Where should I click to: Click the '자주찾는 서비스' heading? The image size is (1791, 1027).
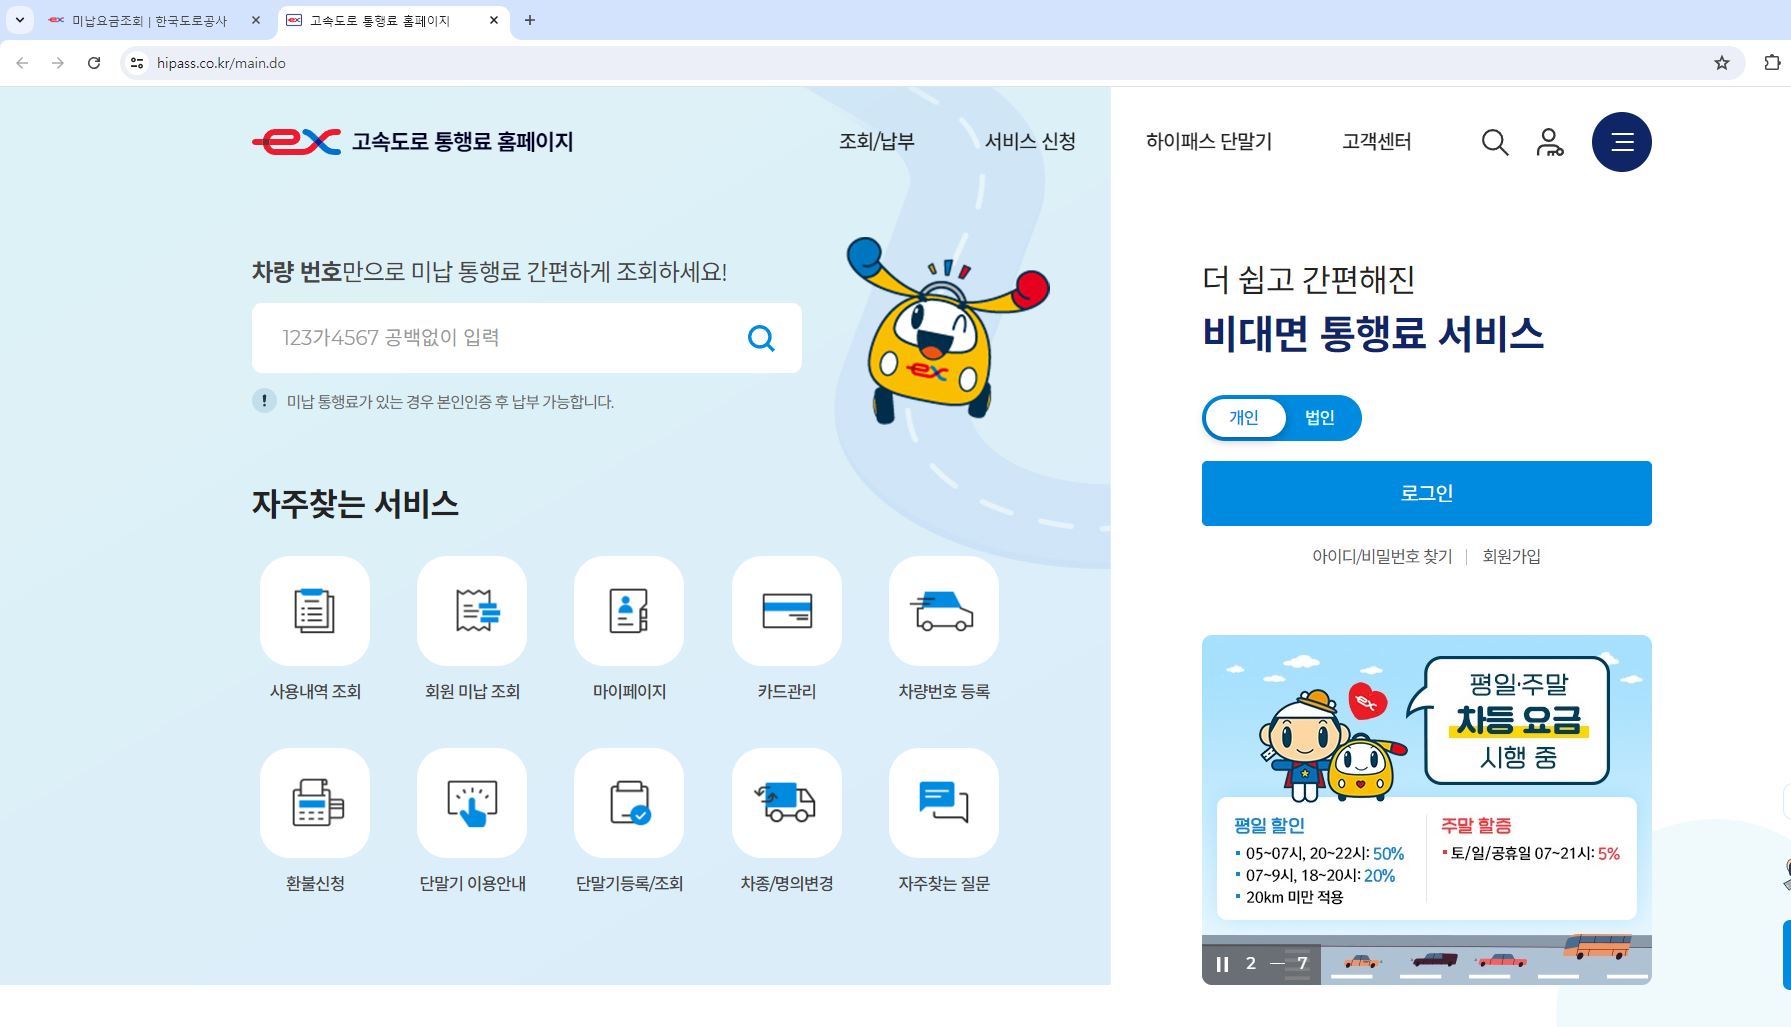(x=355, y=504)
